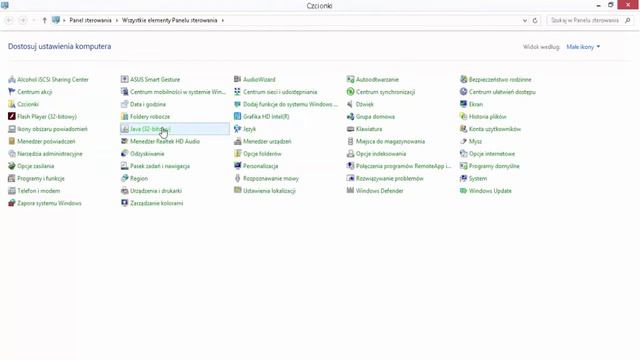Expand arrow after Wszystkie elementy breadcrumb
This screenshot has height=360, width=640.
point(223,20)
